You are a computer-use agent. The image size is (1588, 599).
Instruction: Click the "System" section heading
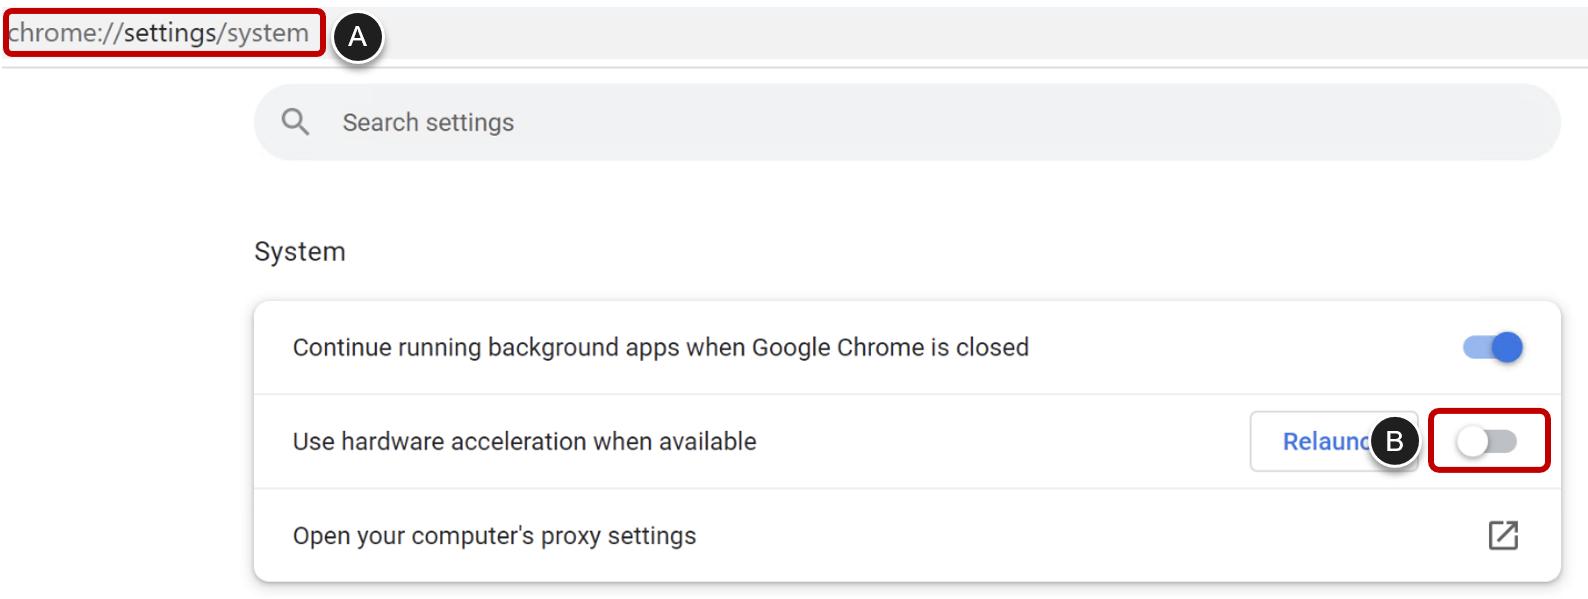click(x=299, y=252)
